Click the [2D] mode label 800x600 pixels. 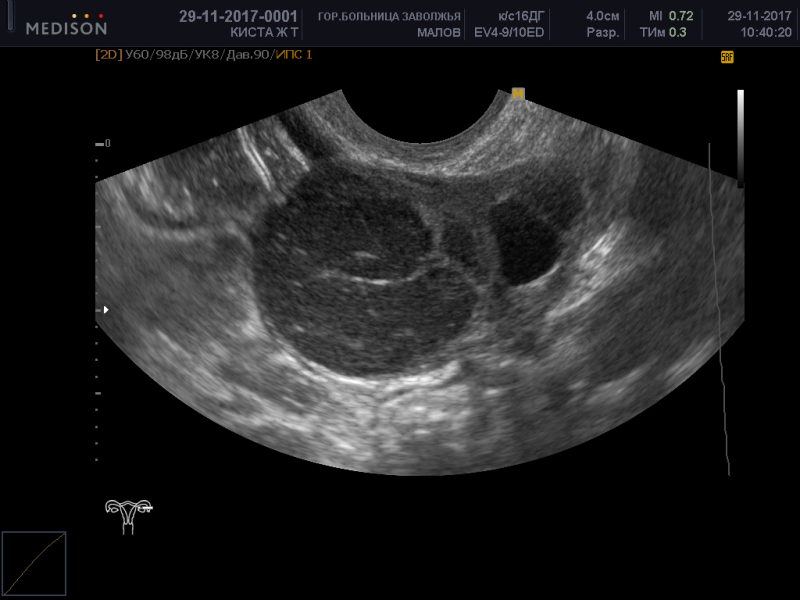pos(109,55)
